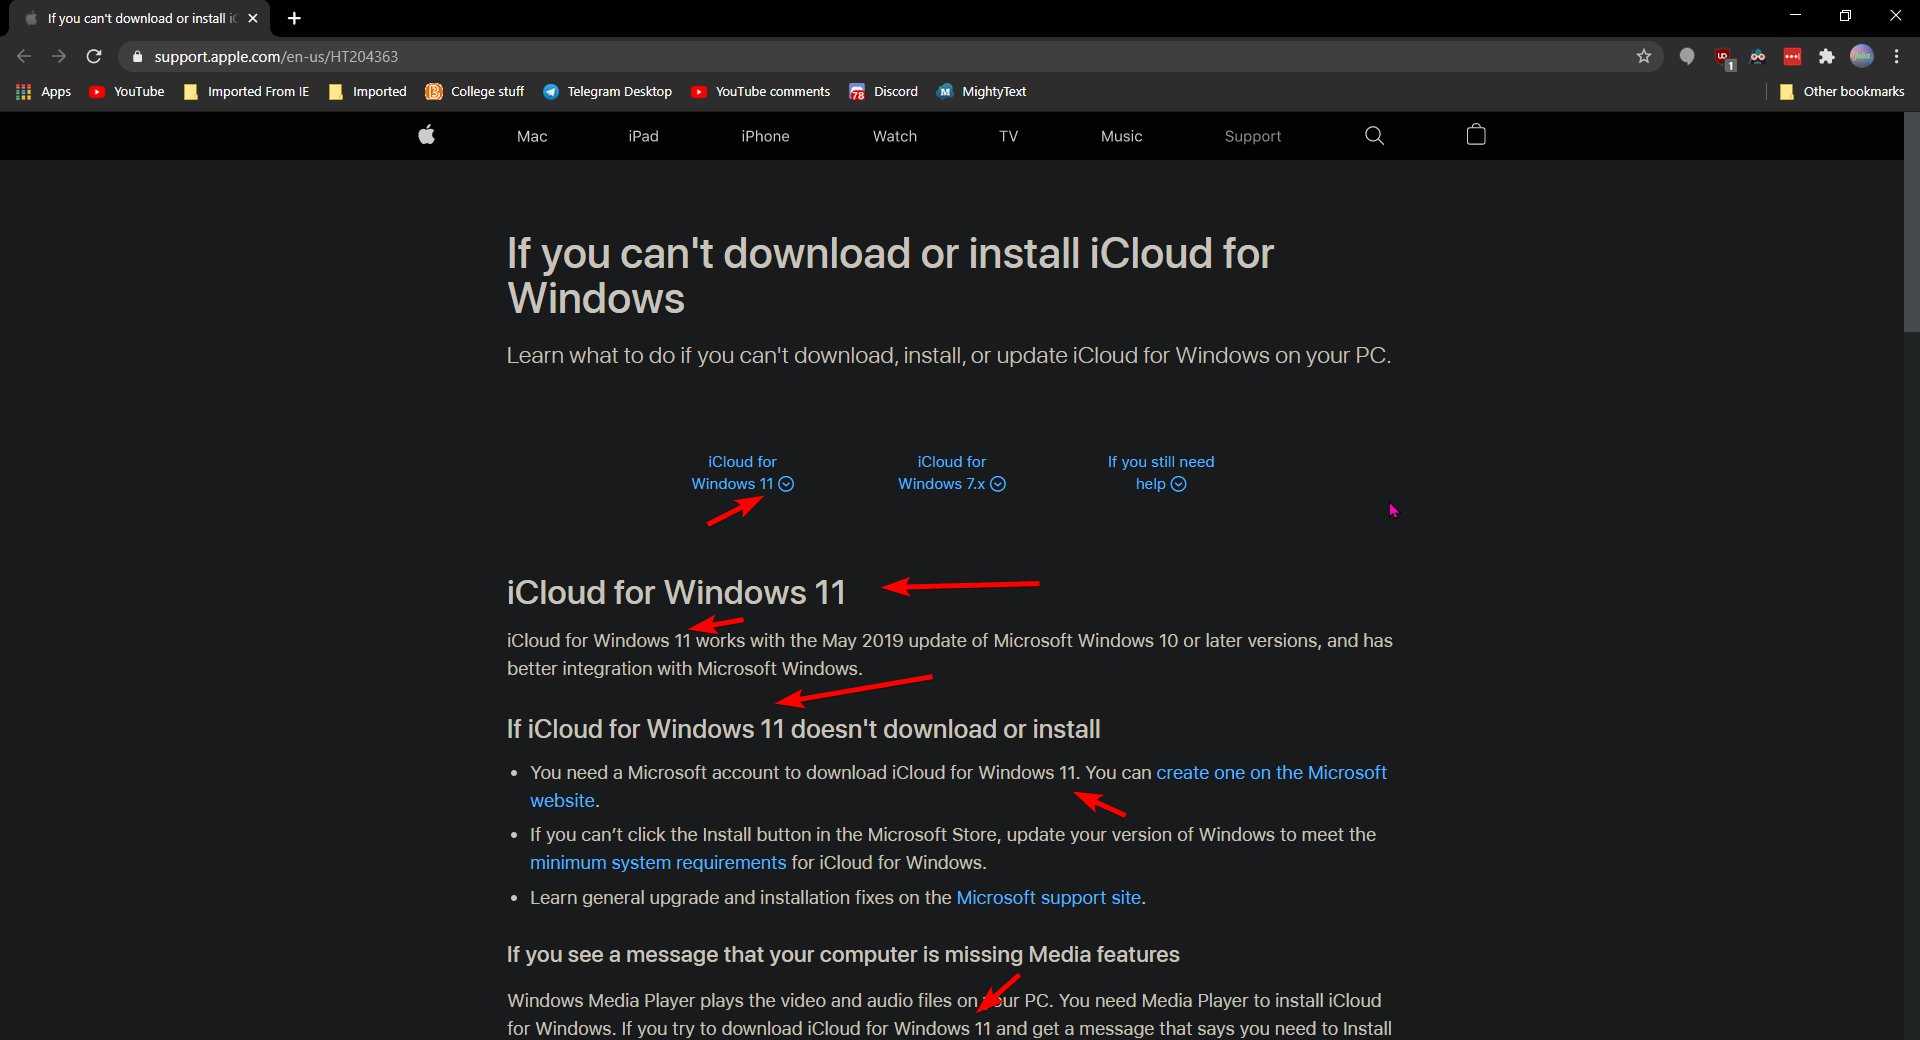Open a new browser tab

point(294,18)
